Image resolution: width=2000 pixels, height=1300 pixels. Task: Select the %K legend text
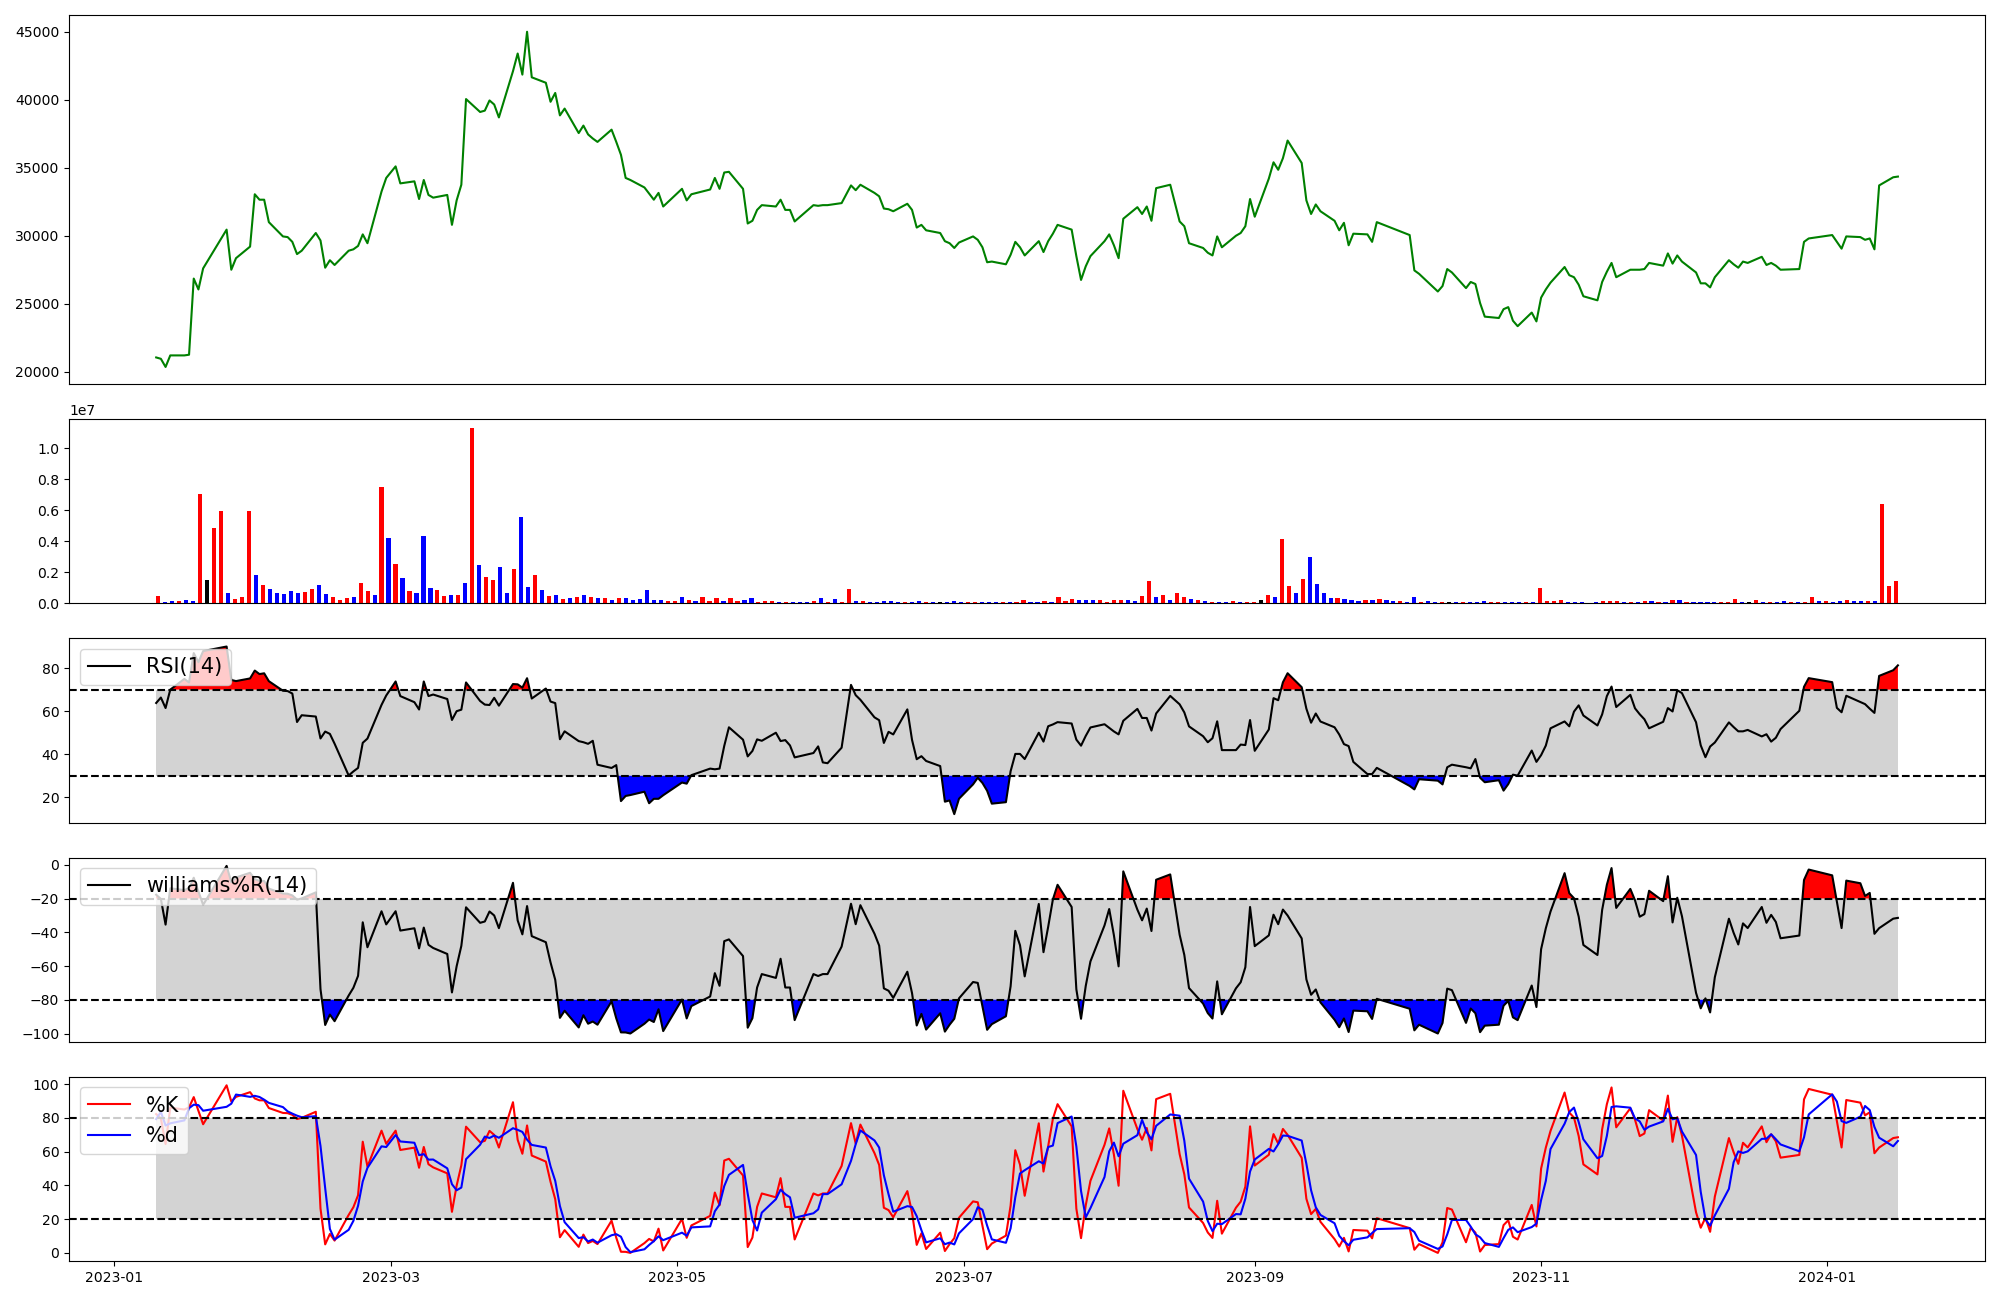(162, 1105)
